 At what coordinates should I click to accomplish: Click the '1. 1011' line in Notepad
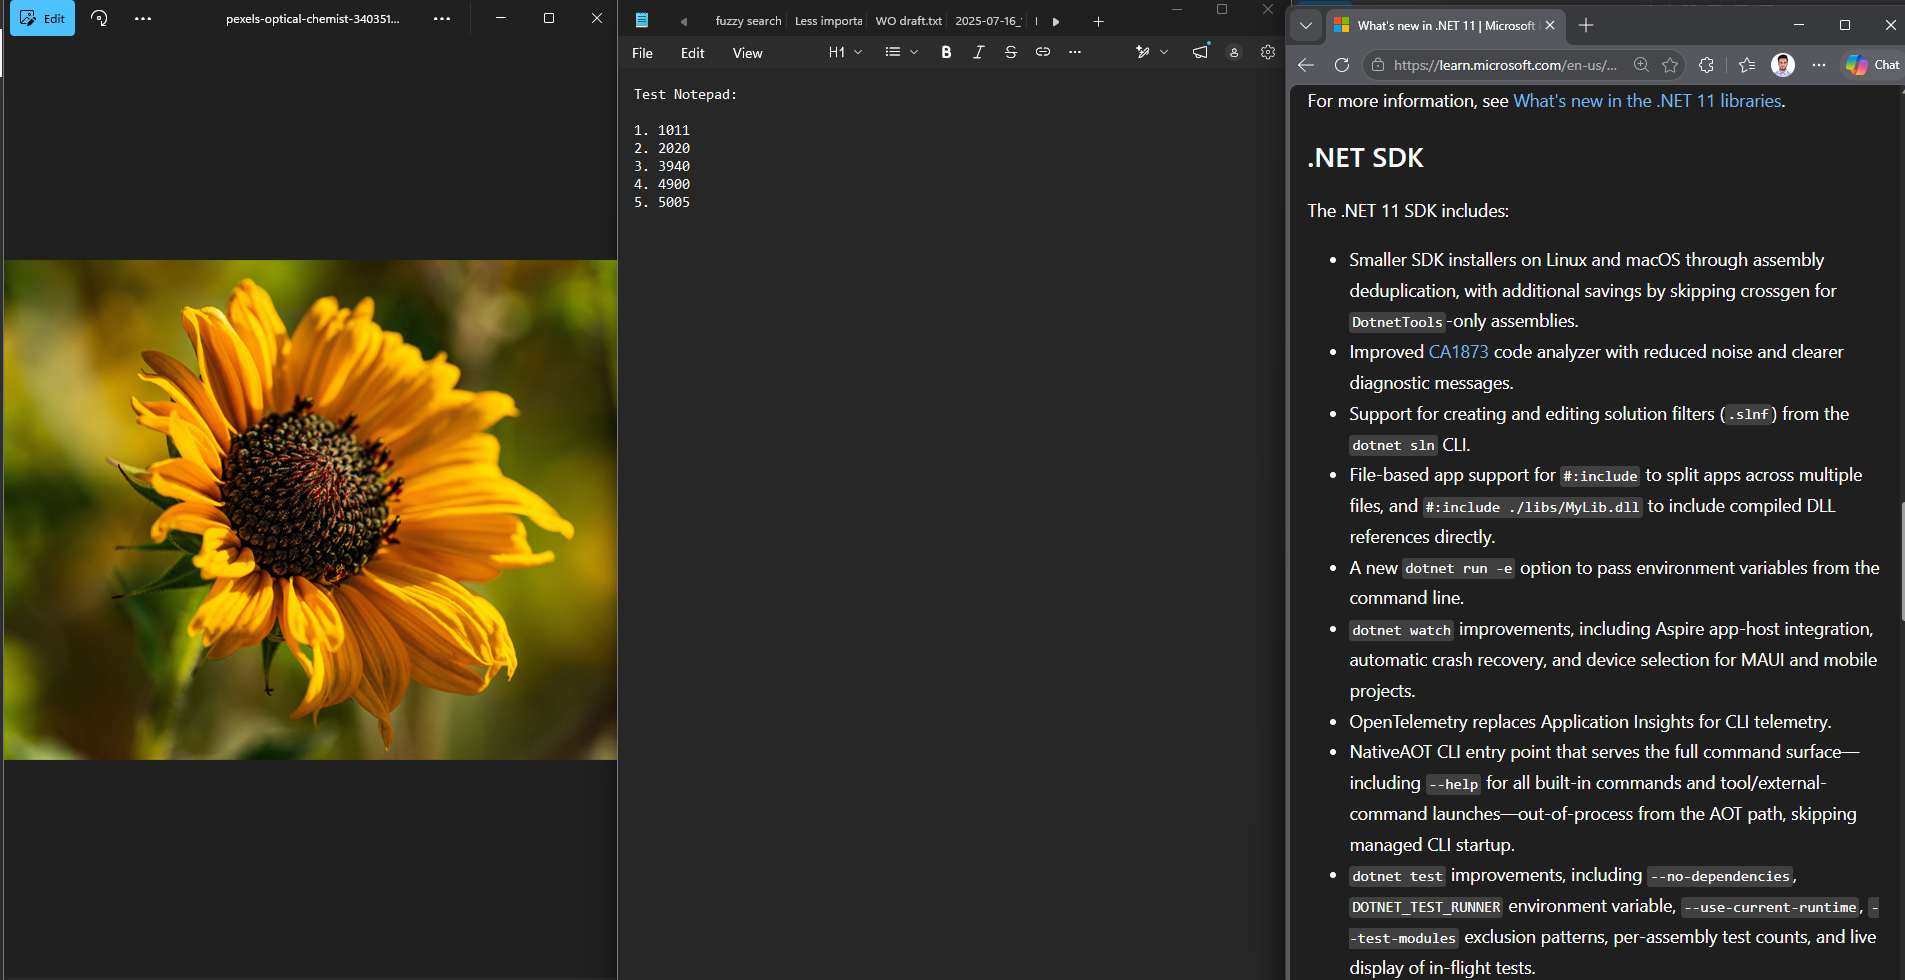pyautogui.click(x=661, y=130)
